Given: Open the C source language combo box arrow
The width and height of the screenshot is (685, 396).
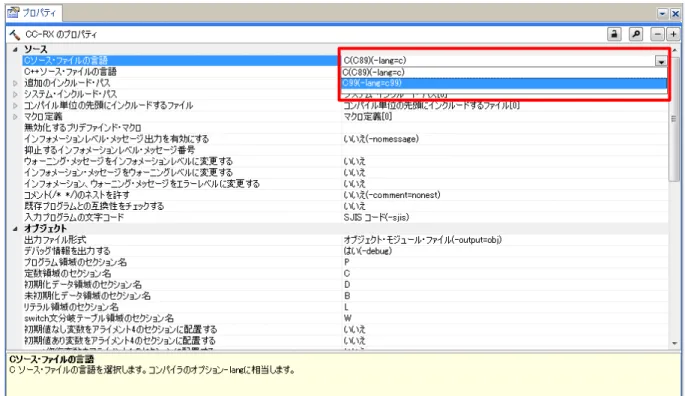Looking at the screenshot, I should coord(661,61).
